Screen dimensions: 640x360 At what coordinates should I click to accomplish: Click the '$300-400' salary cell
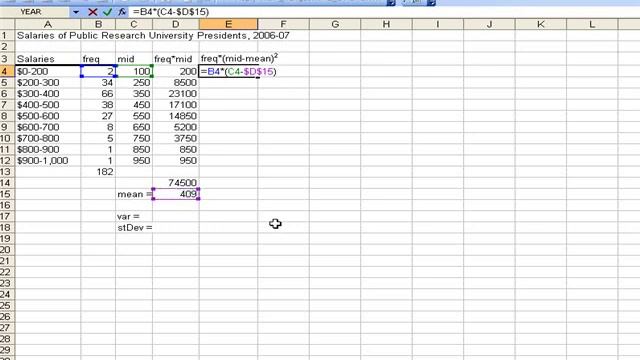click(48, 94)
